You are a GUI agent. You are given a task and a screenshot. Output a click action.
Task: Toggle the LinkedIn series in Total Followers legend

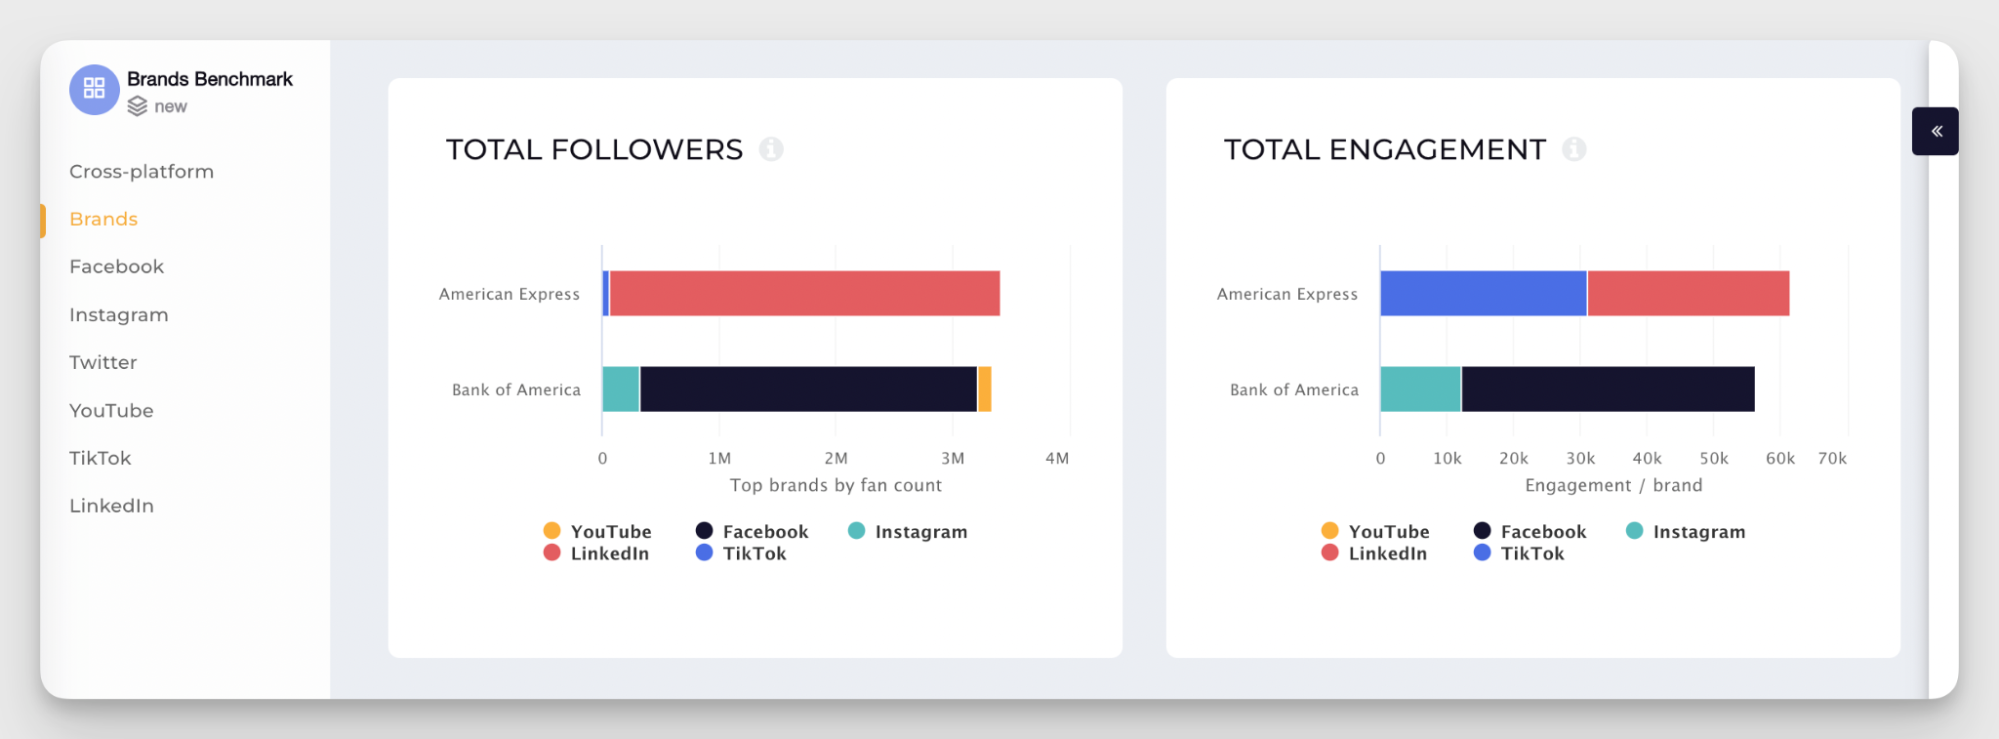point(598,552)
